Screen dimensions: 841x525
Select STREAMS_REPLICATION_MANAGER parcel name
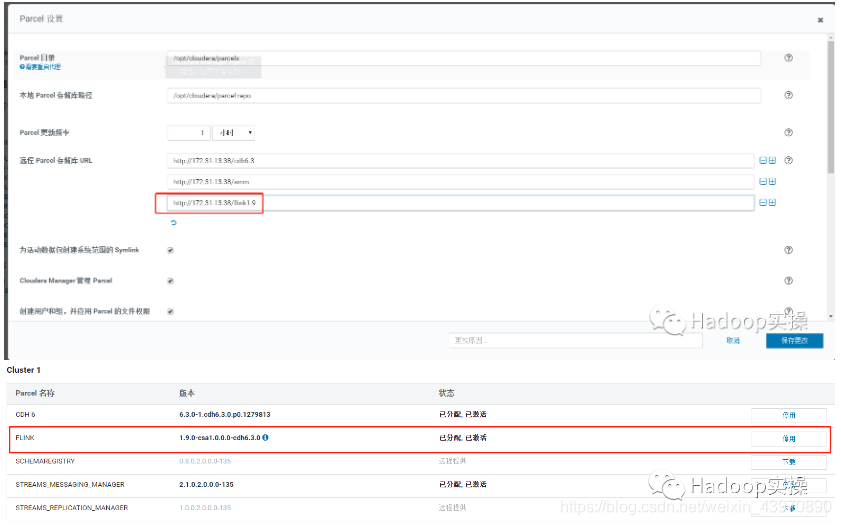71,507
